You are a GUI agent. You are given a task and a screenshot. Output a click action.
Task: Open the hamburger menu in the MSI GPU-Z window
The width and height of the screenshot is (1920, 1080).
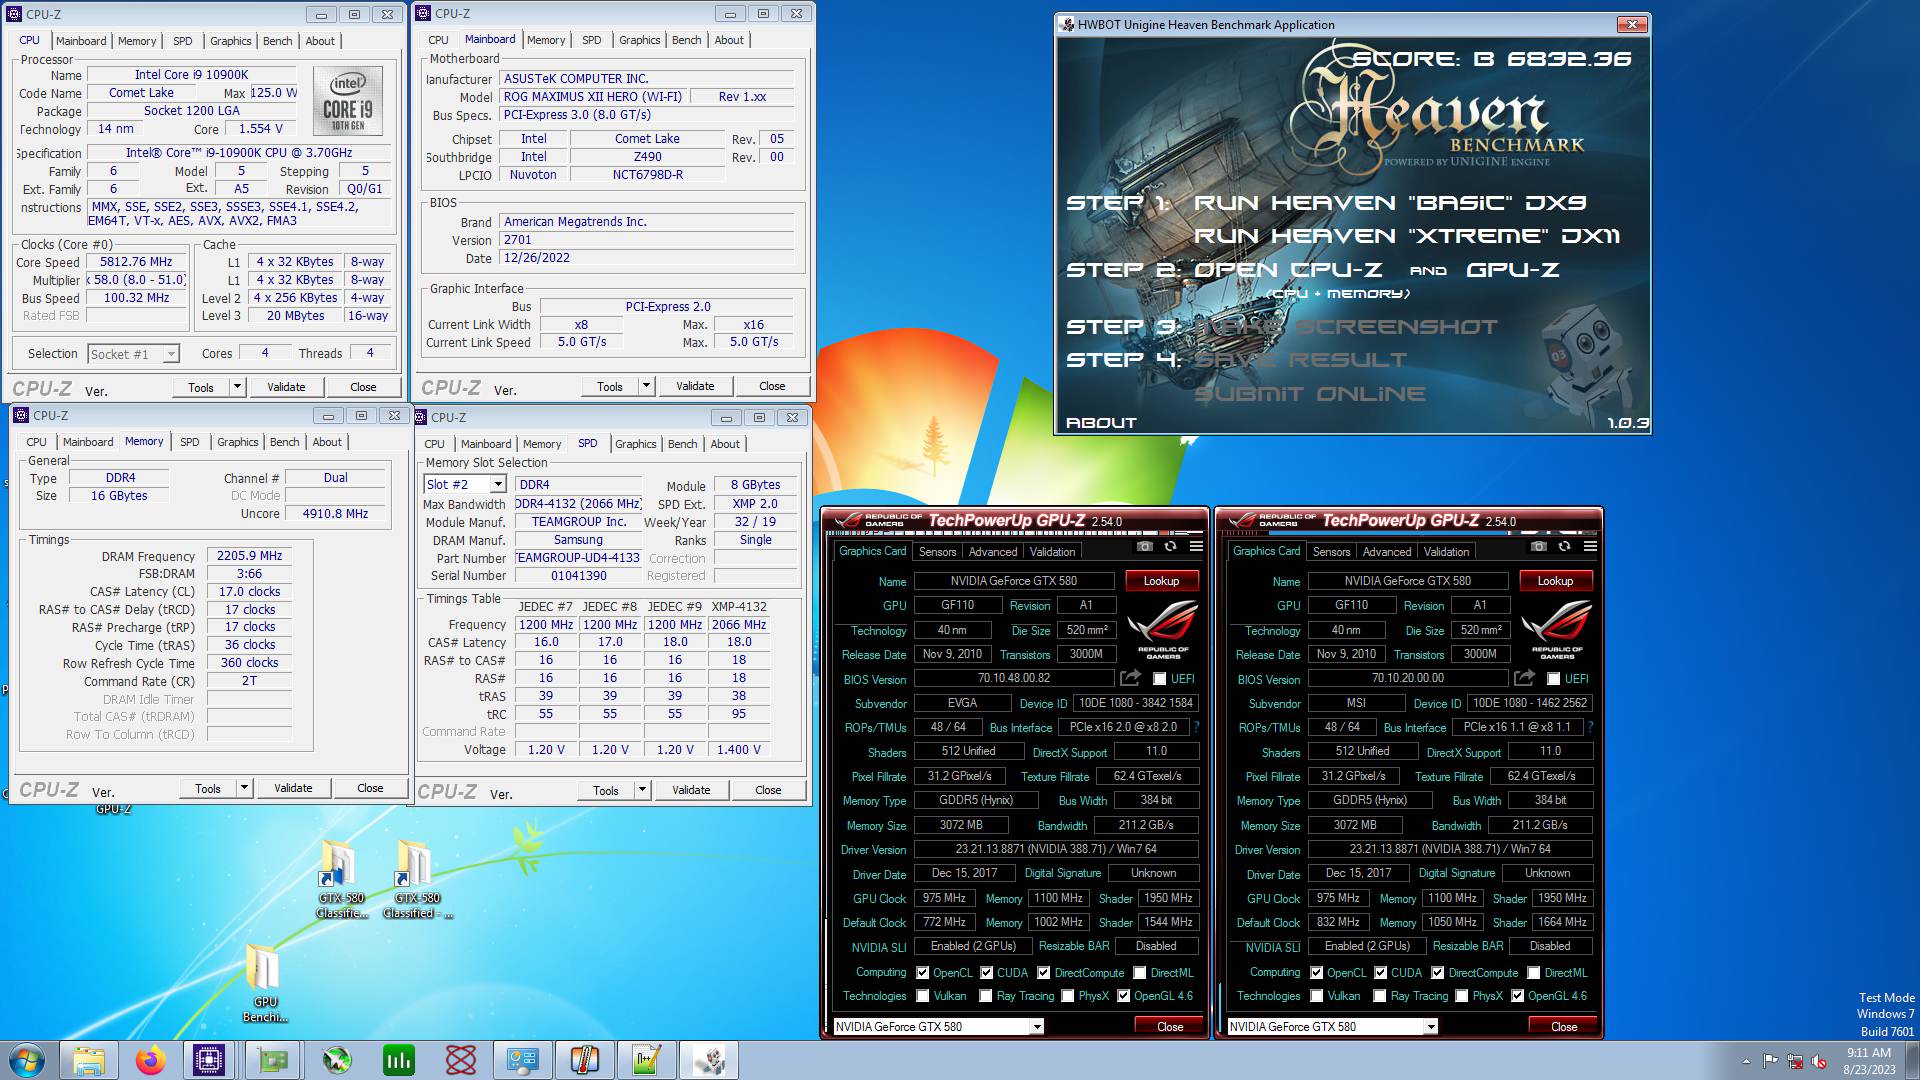tap(1590, 547)
